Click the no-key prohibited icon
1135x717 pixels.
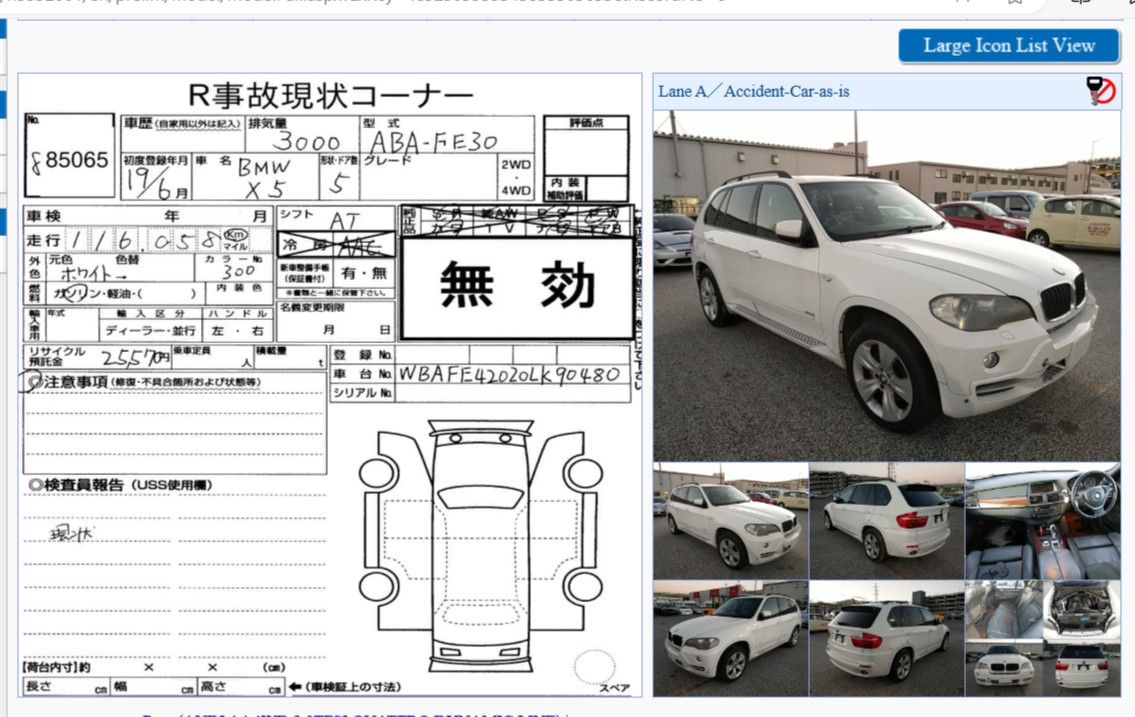click(x=1100, y=91)
